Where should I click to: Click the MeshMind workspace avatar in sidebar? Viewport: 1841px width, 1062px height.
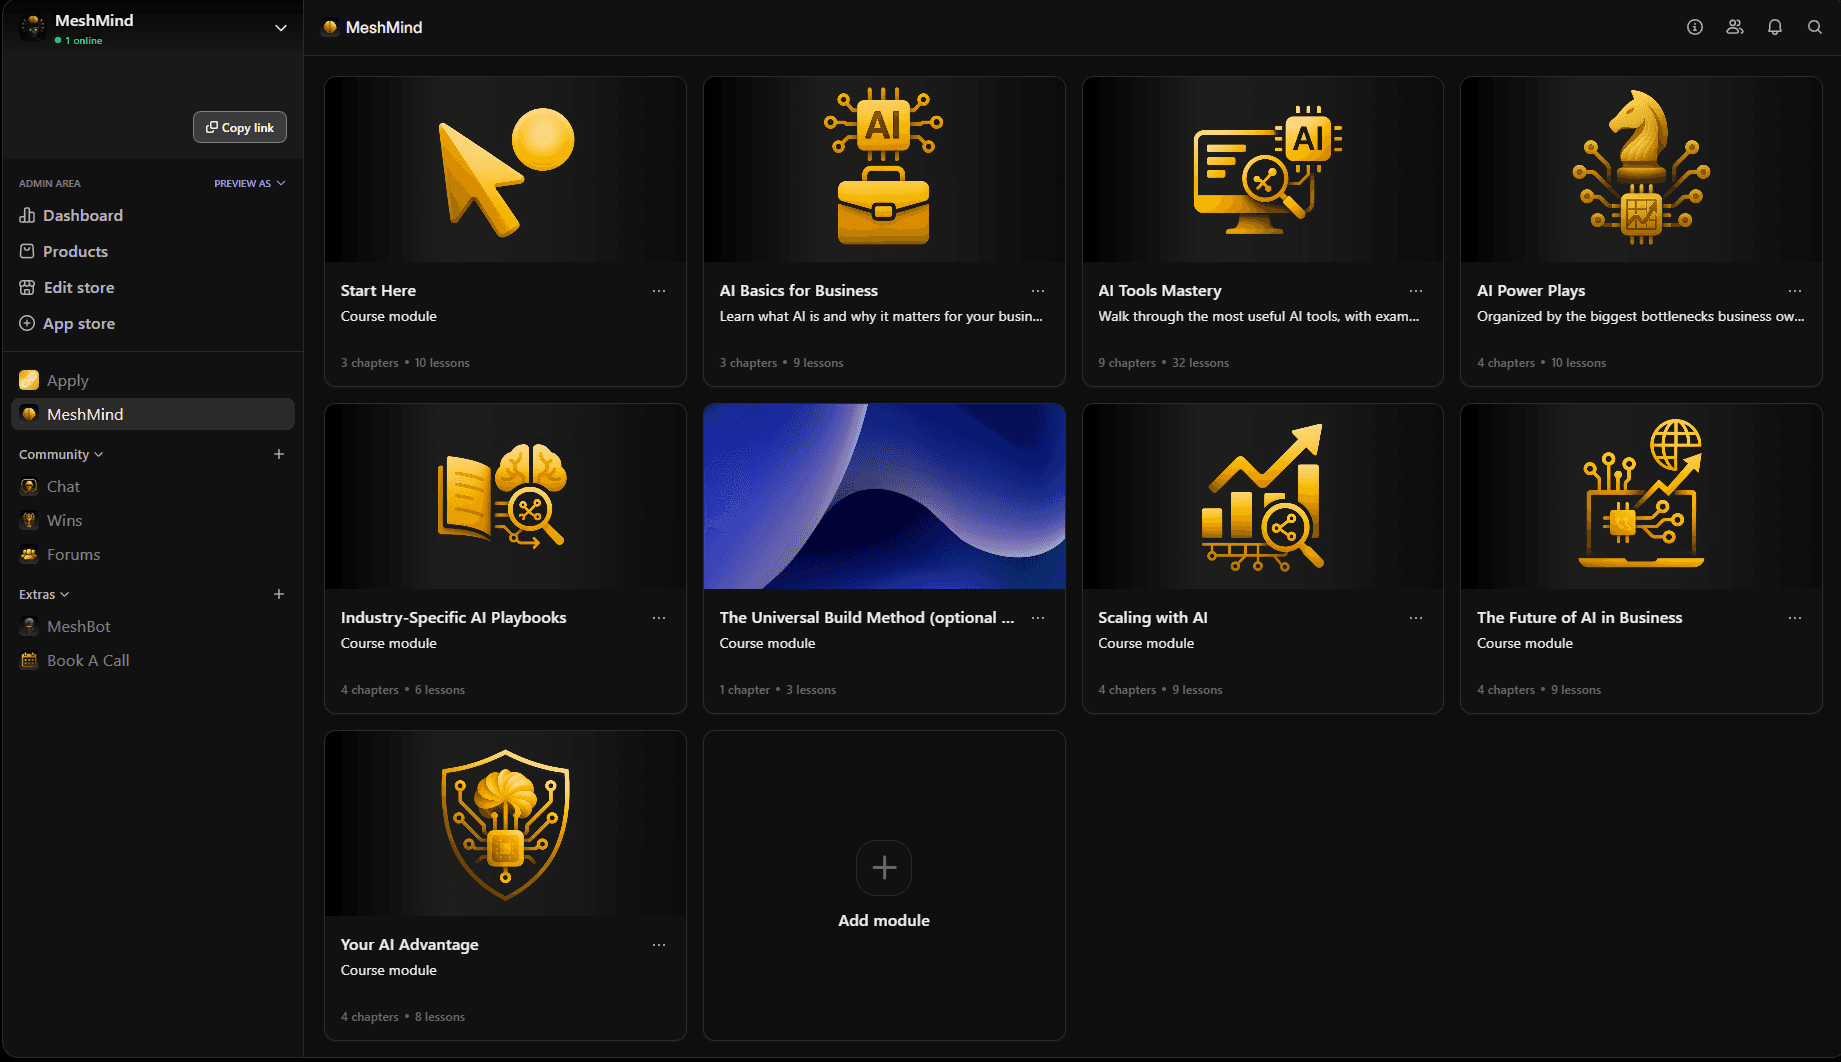click(x=33, y=28)
